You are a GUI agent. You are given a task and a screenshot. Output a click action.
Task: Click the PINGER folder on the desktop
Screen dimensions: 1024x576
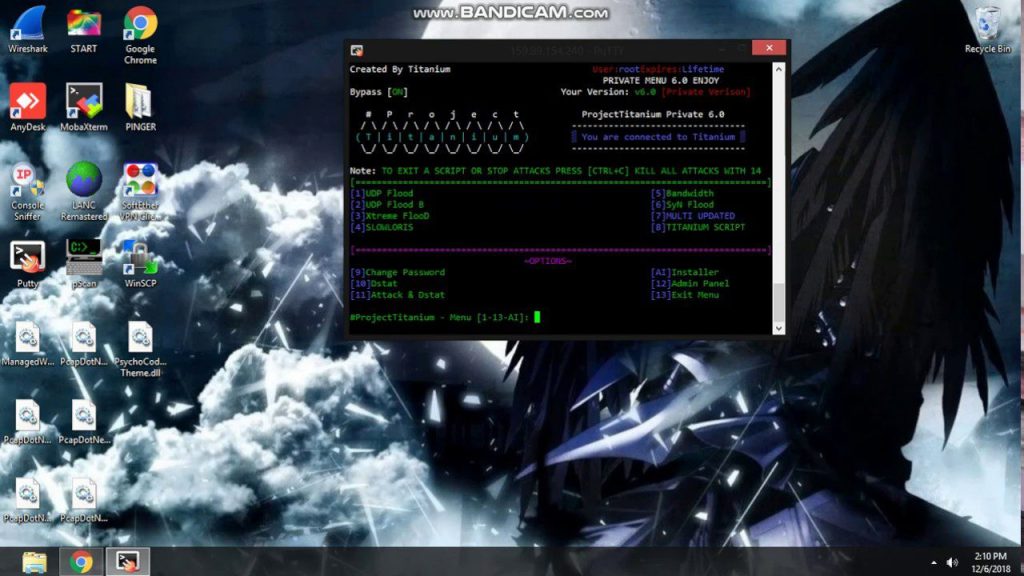click(140, 102)
